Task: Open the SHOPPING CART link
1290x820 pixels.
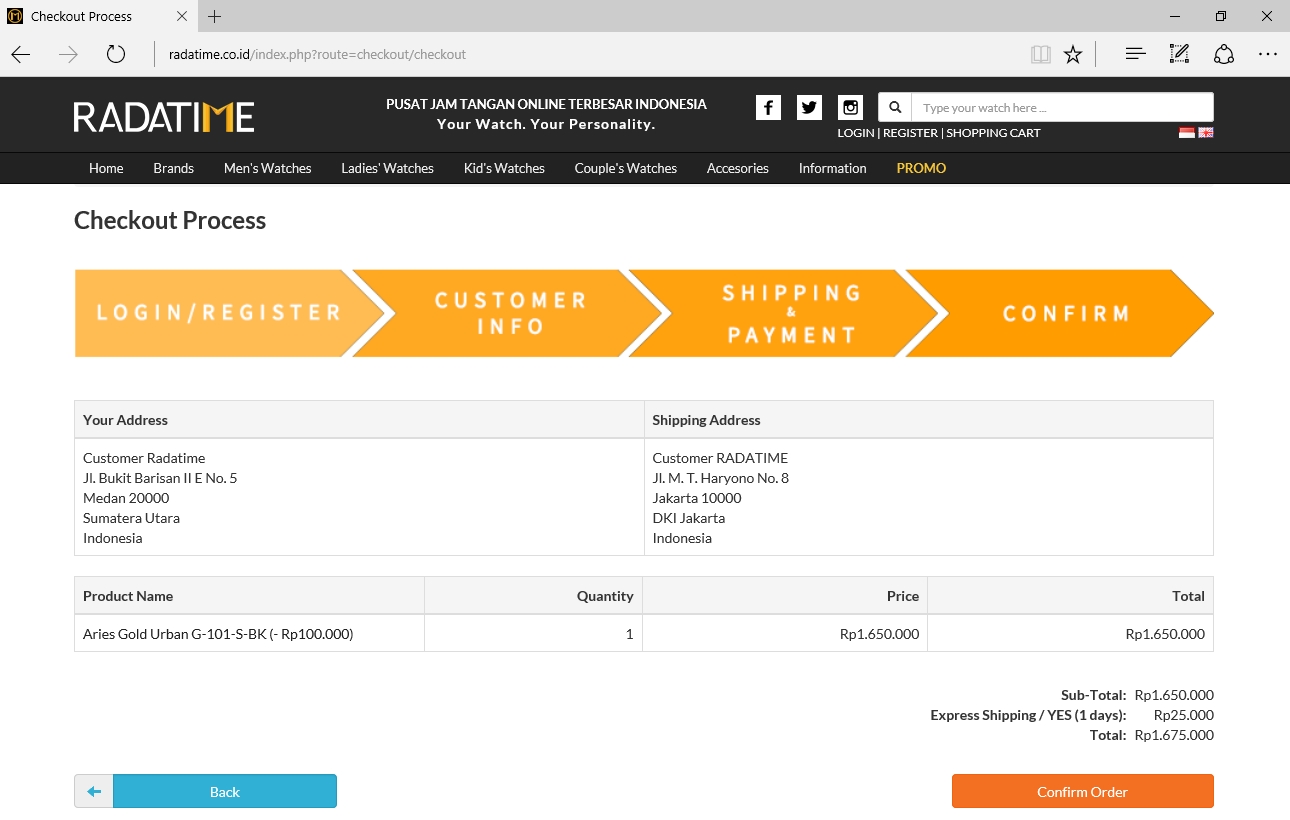Action: coord(993,133)
